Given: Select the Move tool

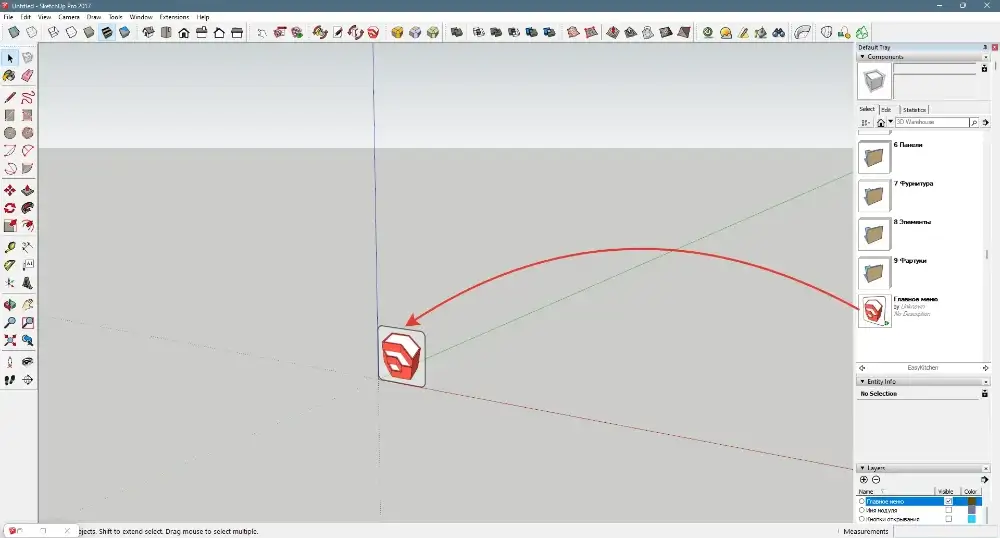Looking at the screenshot, I should click(10, 191).
